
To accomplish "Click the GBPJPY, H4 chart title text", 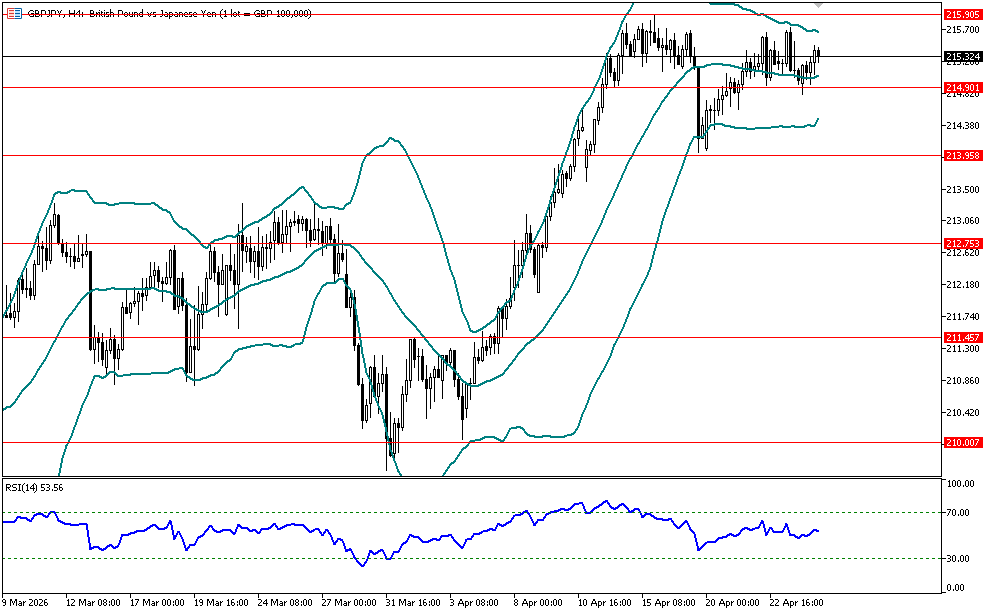I will tap(170, 13).
